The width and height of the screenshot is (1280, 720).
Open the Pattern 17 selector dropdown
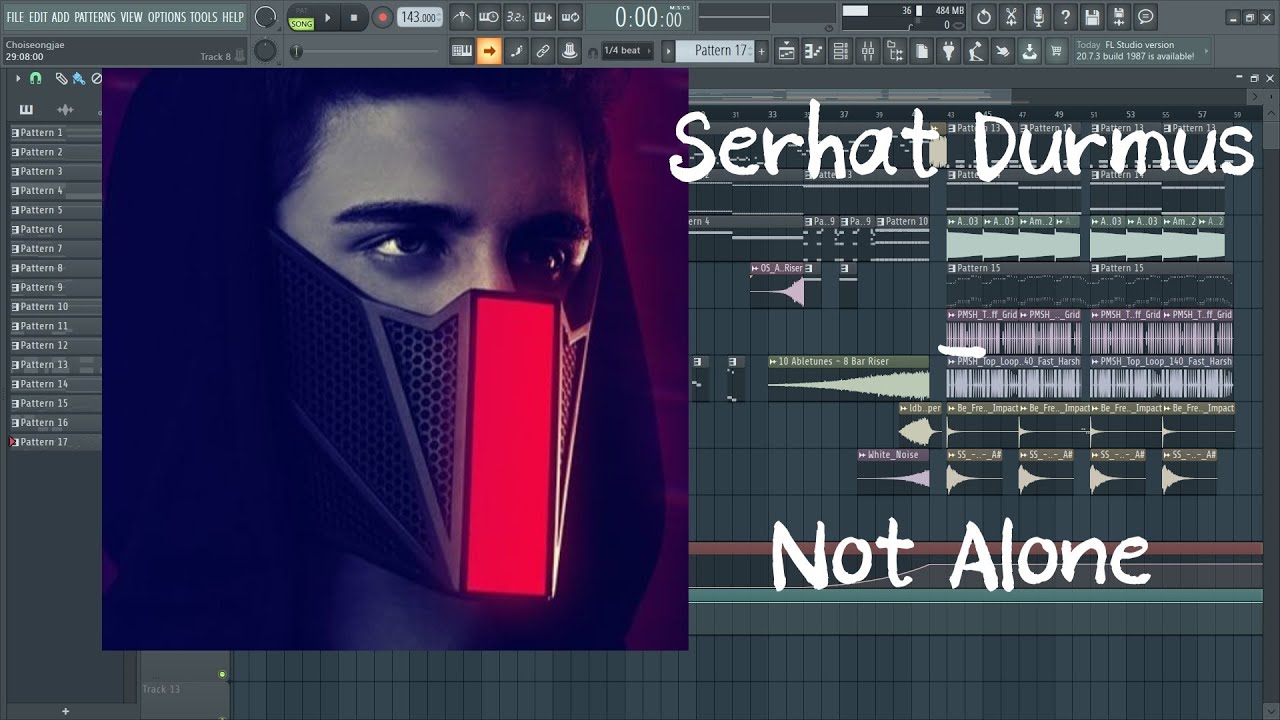click(715, 51)
